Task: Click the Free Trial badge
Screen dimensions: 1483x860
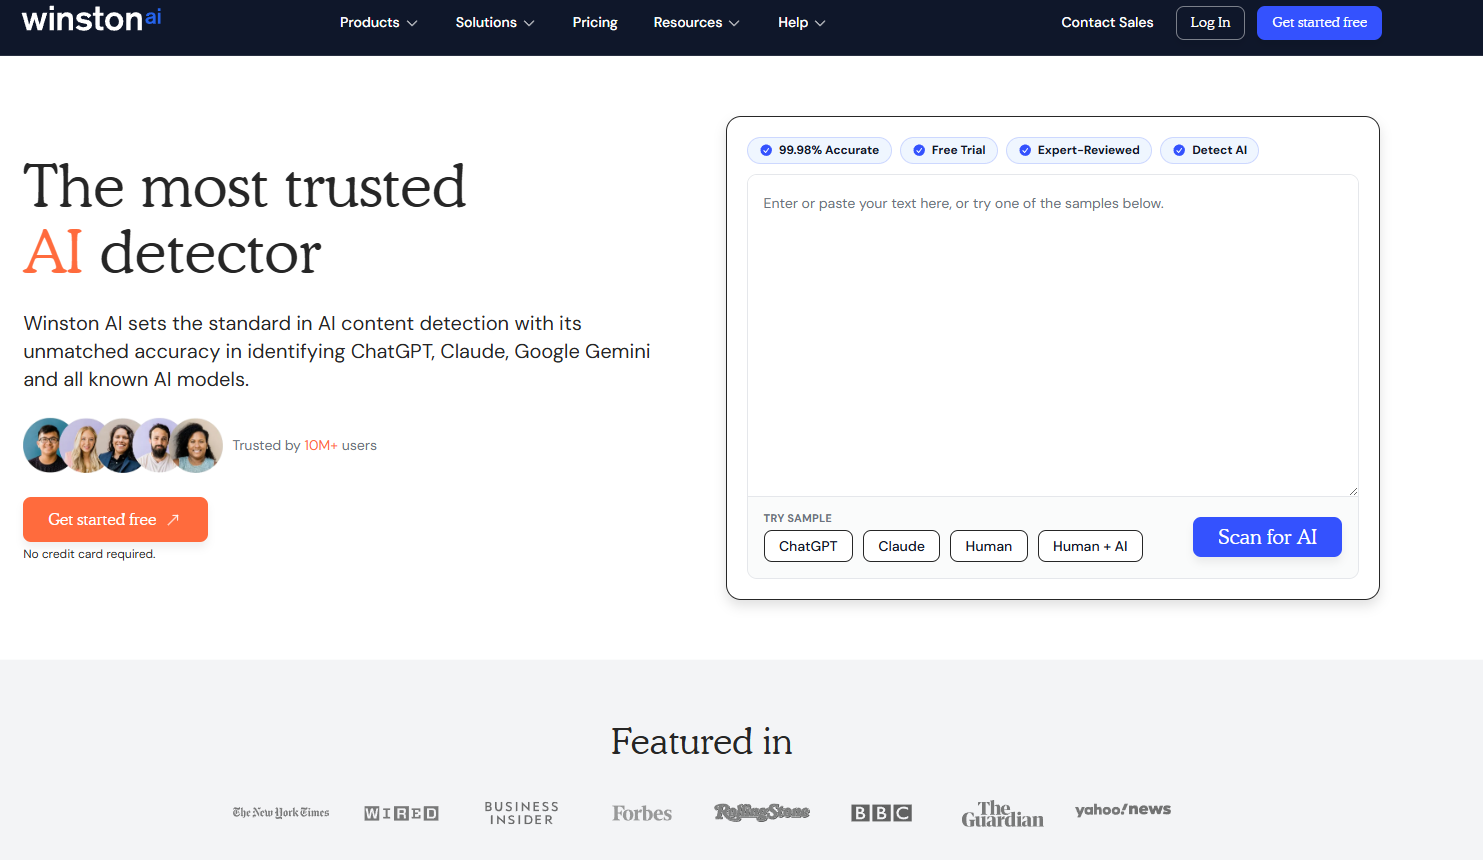Action: 949,150
